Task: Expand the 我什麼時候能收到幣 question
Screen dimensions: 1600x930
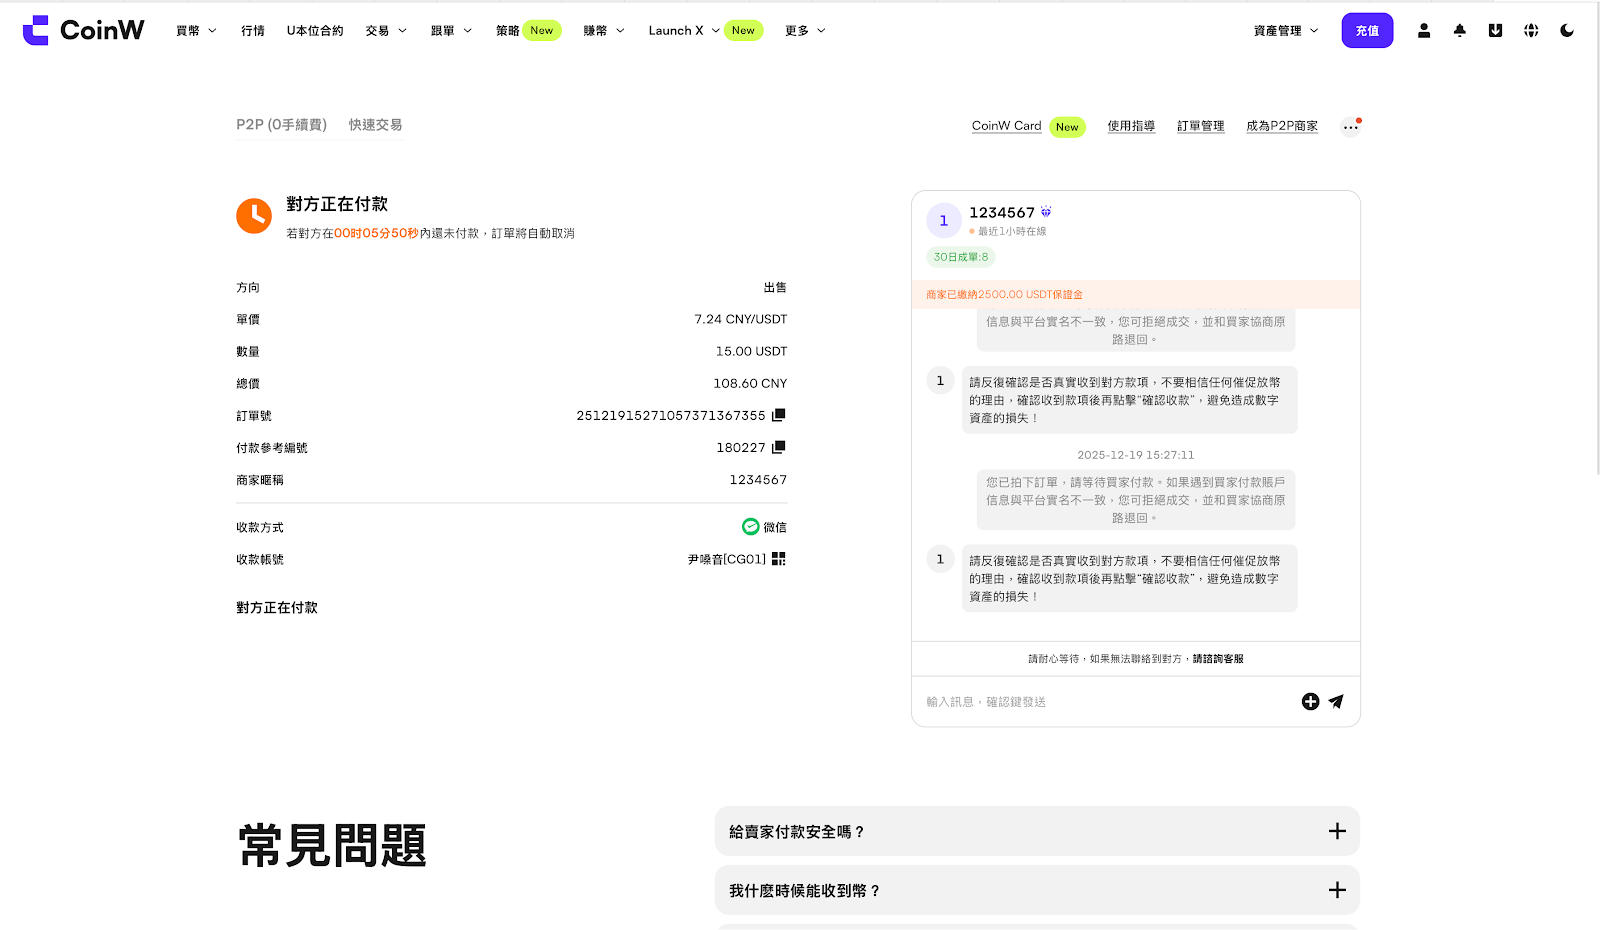Action: [x=1037, y=890]
